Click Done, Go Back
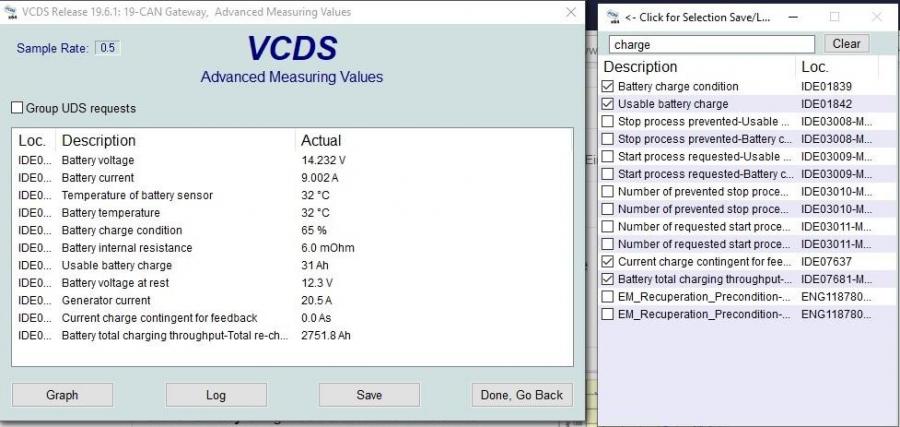900x427 pixels. click(521, 395)
